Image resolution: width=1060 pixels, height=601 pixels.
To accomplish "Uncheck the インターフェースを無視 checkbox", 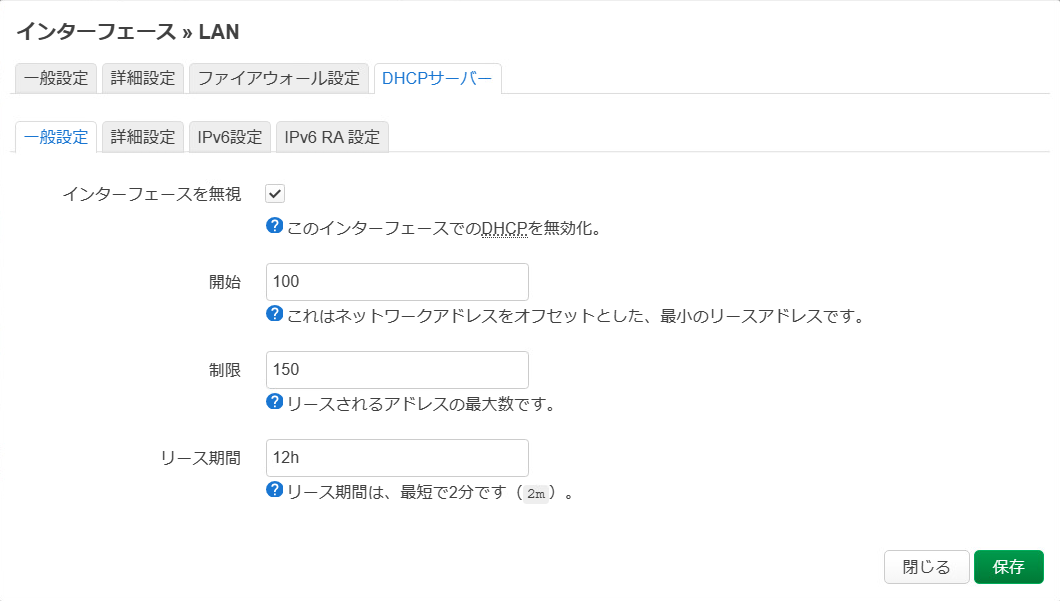I will 275,193.
